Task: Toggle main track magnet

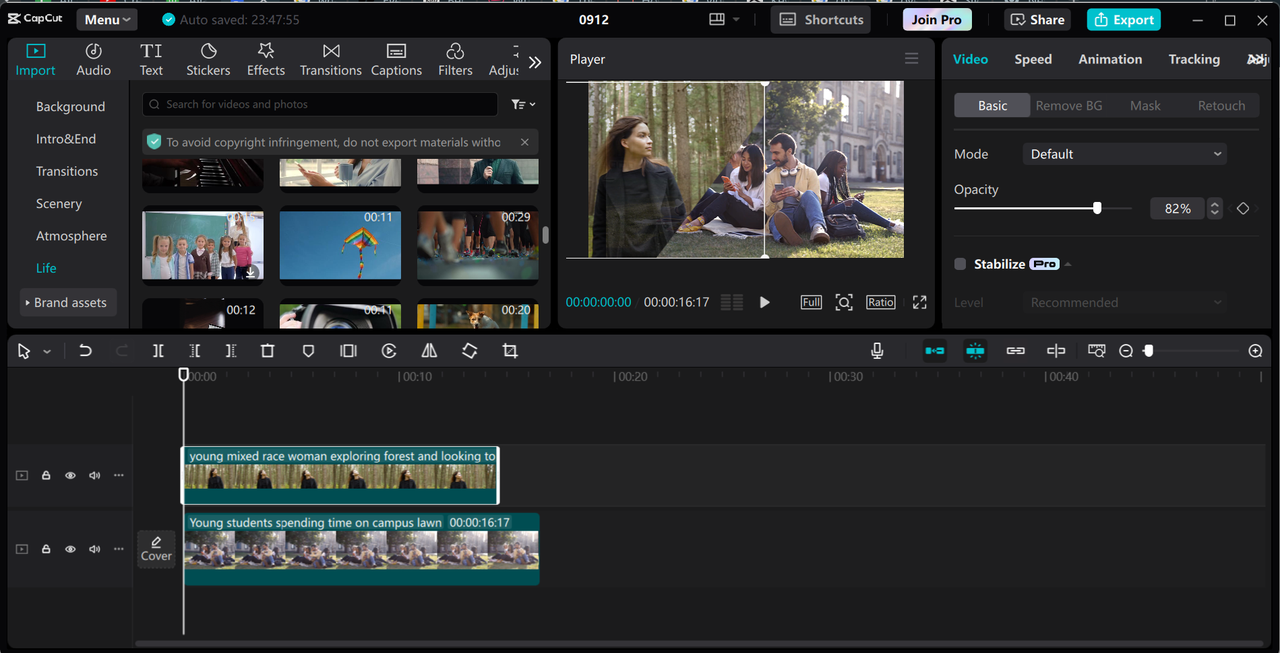Action: pyautogui.click(x=935, y=351)
